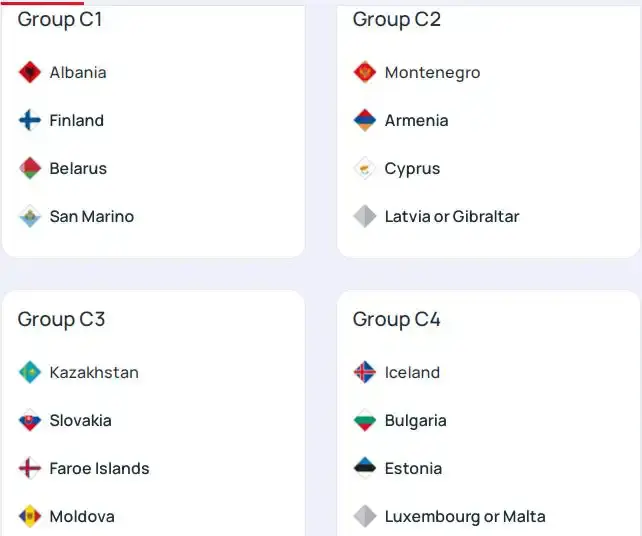
Task: Click the Luxembourg or Malta entry
Action: [465, 516]
